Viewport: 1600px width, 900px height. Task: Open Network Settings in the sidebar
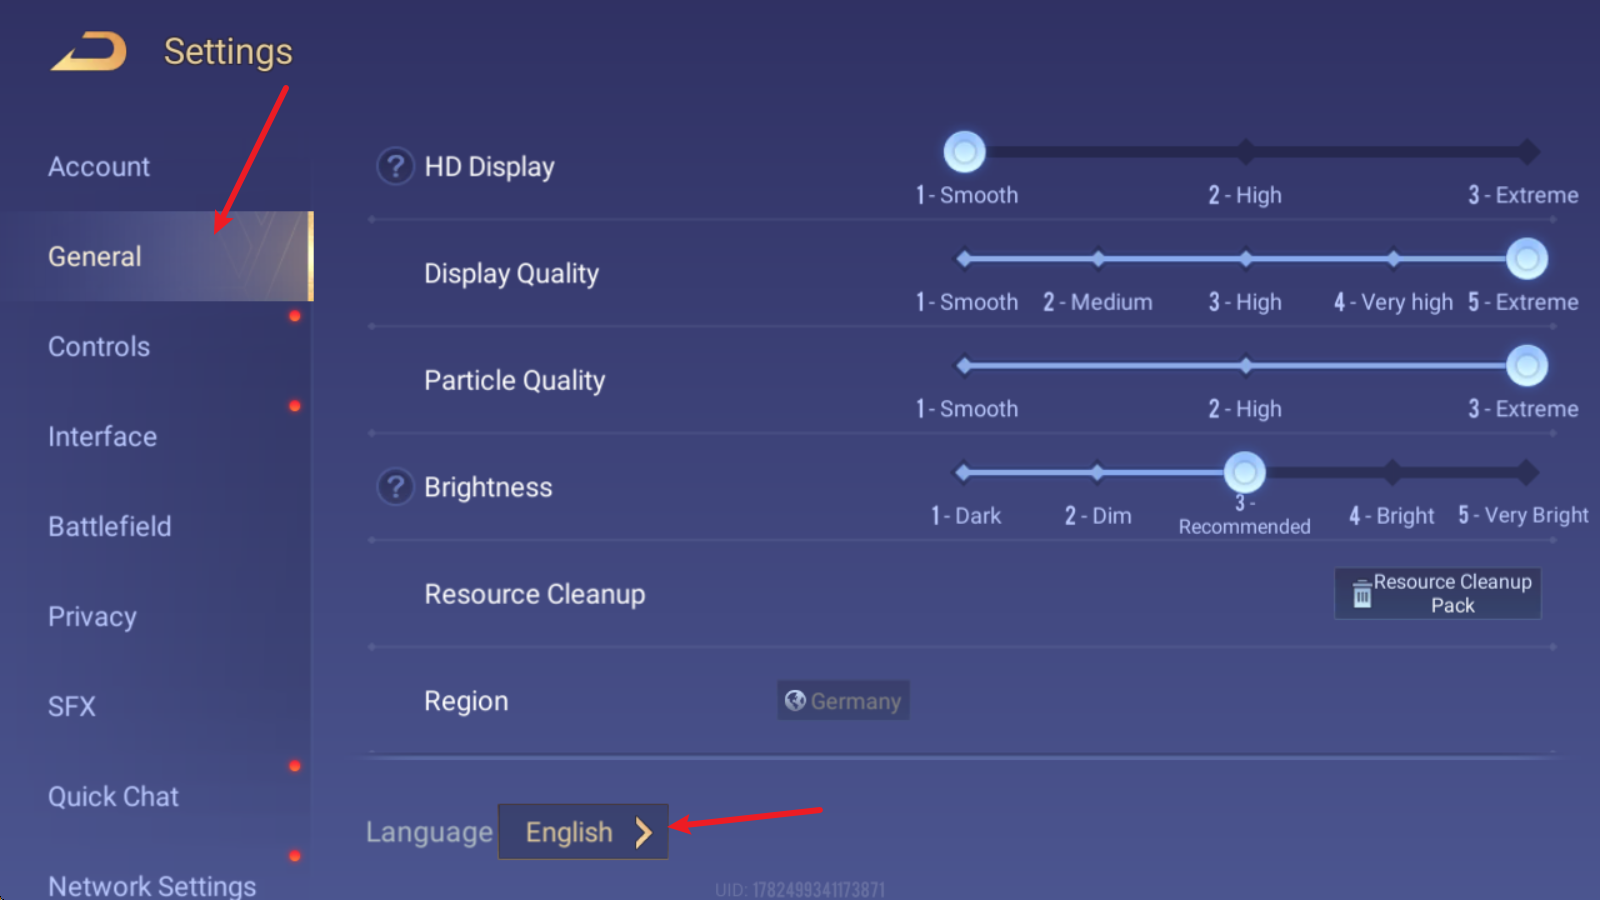[x=152, y=884]
